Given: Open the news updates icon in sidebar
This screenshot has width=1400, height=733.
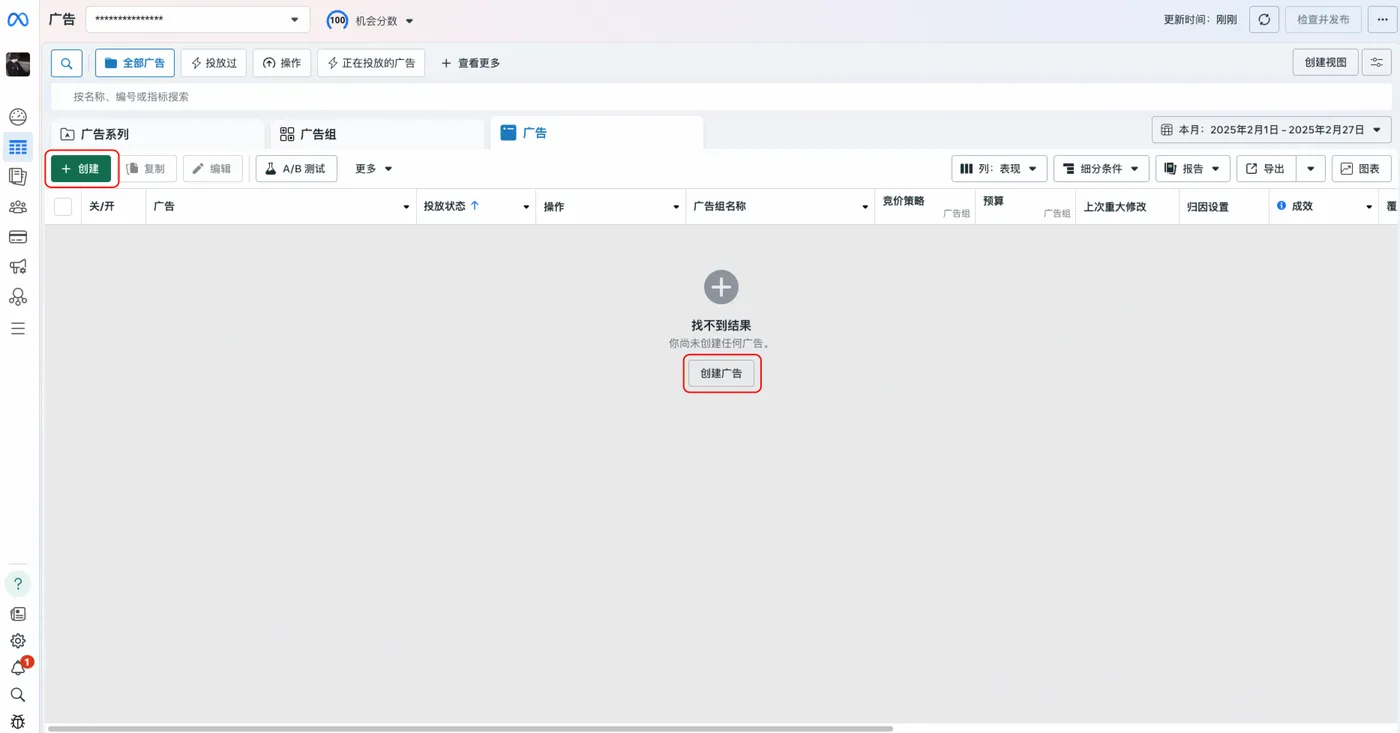Looking at the screenshot, I should point(18,614).
